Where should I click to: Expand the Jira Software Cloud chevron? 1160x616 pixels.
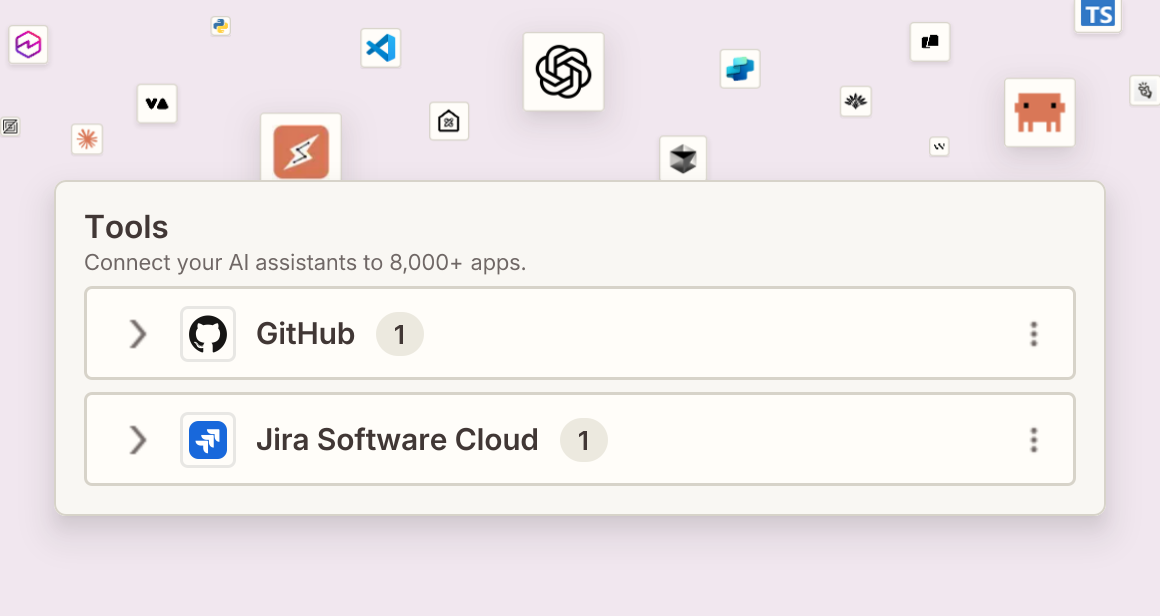(x=138, y=440)
